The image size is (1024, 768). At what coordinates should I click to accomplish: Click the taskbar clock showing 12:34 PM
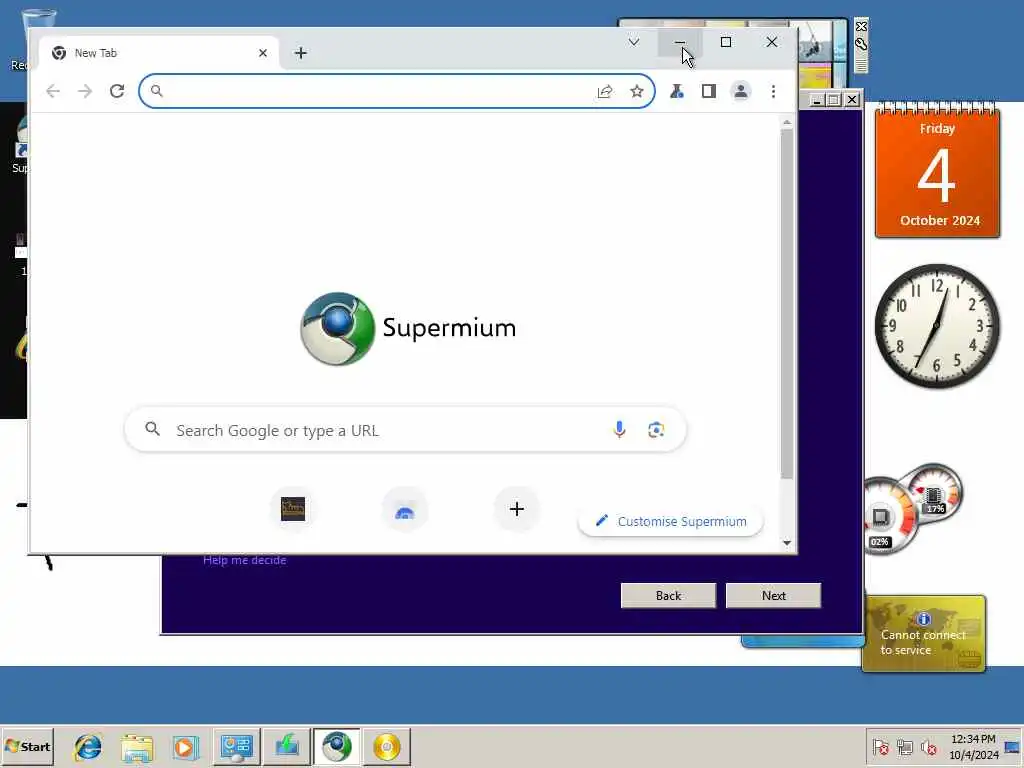coord(973,746)
